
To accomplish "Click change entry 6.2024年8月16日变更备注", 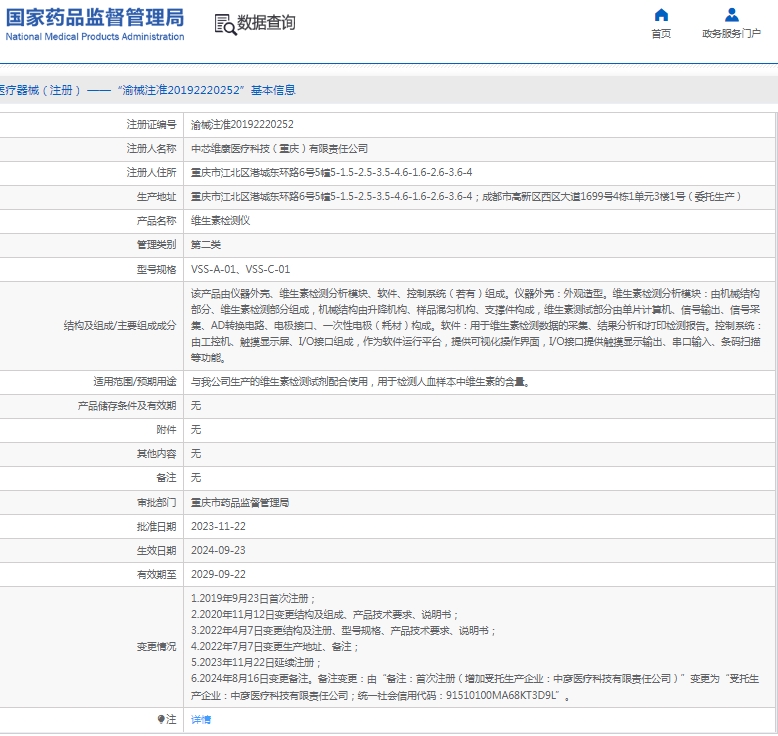I will point(476,687).
